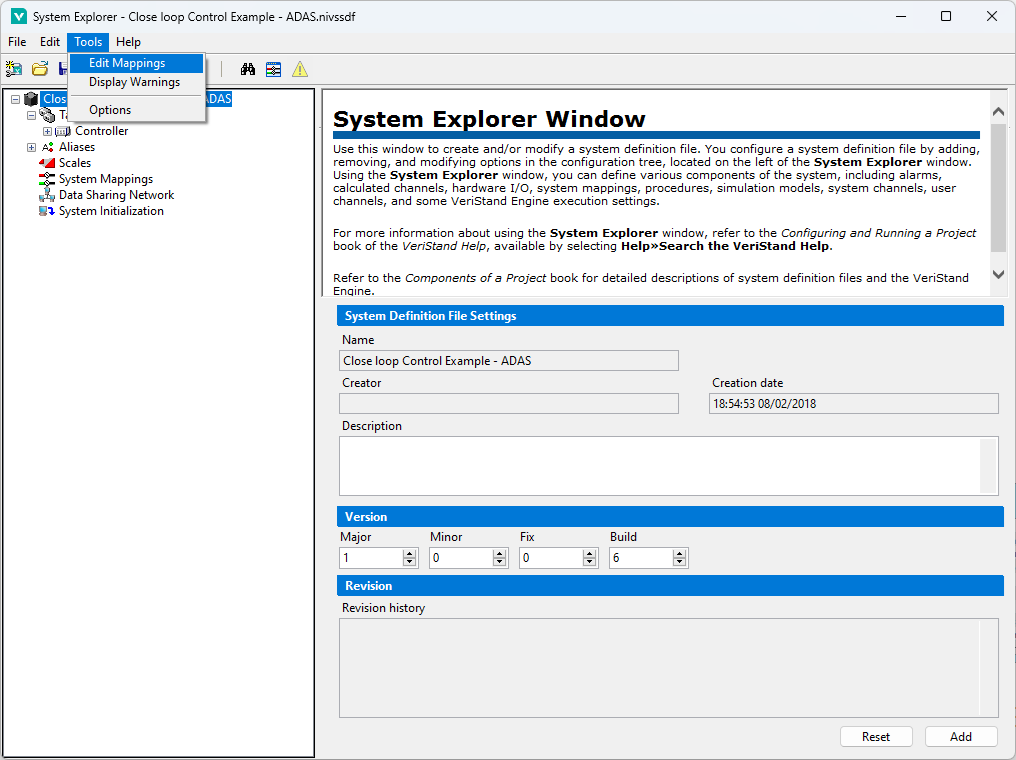Select Aliases in the tree
This screenshot has height=760, width=1016.
click(x=77, y=147)
